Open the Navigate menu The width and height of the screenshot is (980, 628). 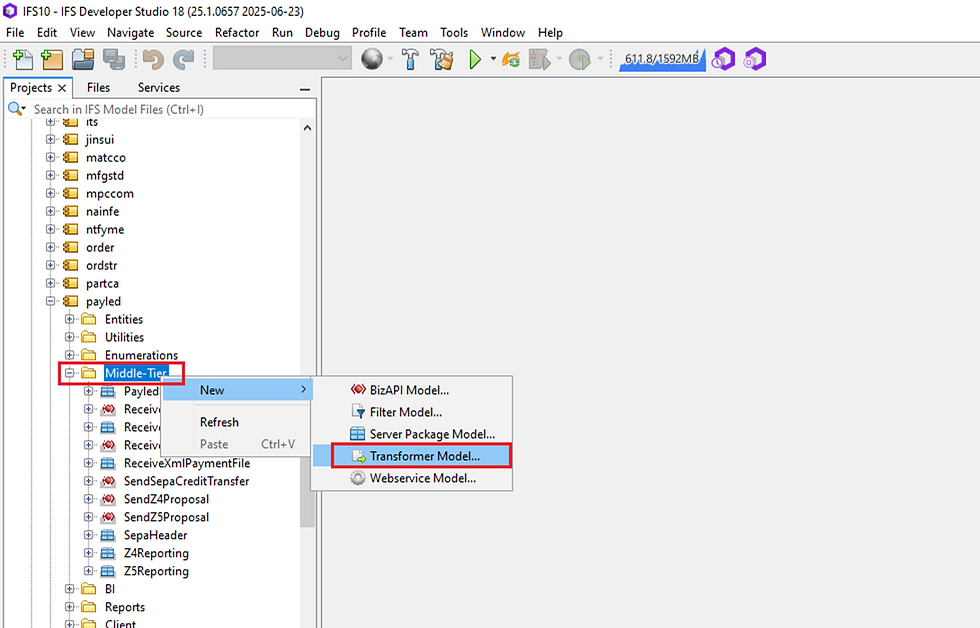coord(130,32)
